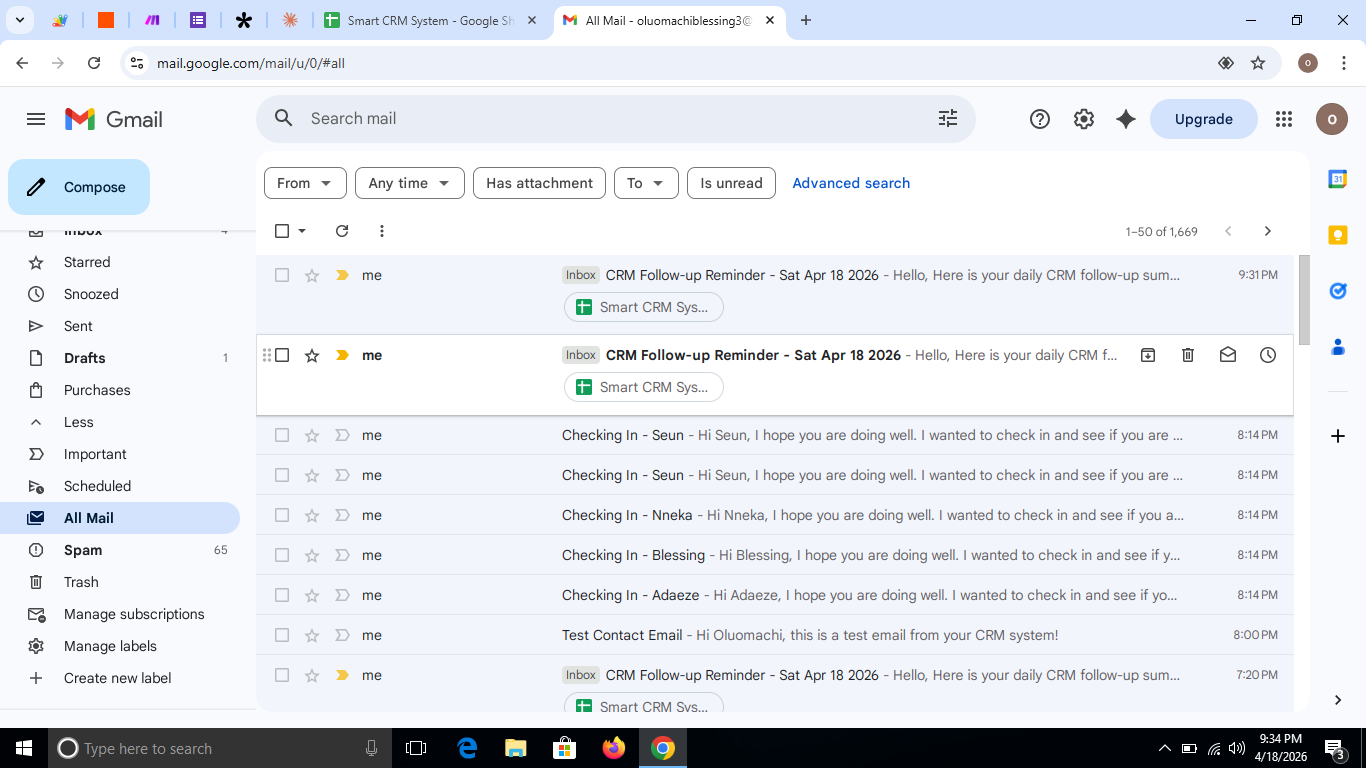Image resolution: width=1366 pixels, height=768 pixels.
Task: Open the From filter dropdown
Action: click(305, 183)
